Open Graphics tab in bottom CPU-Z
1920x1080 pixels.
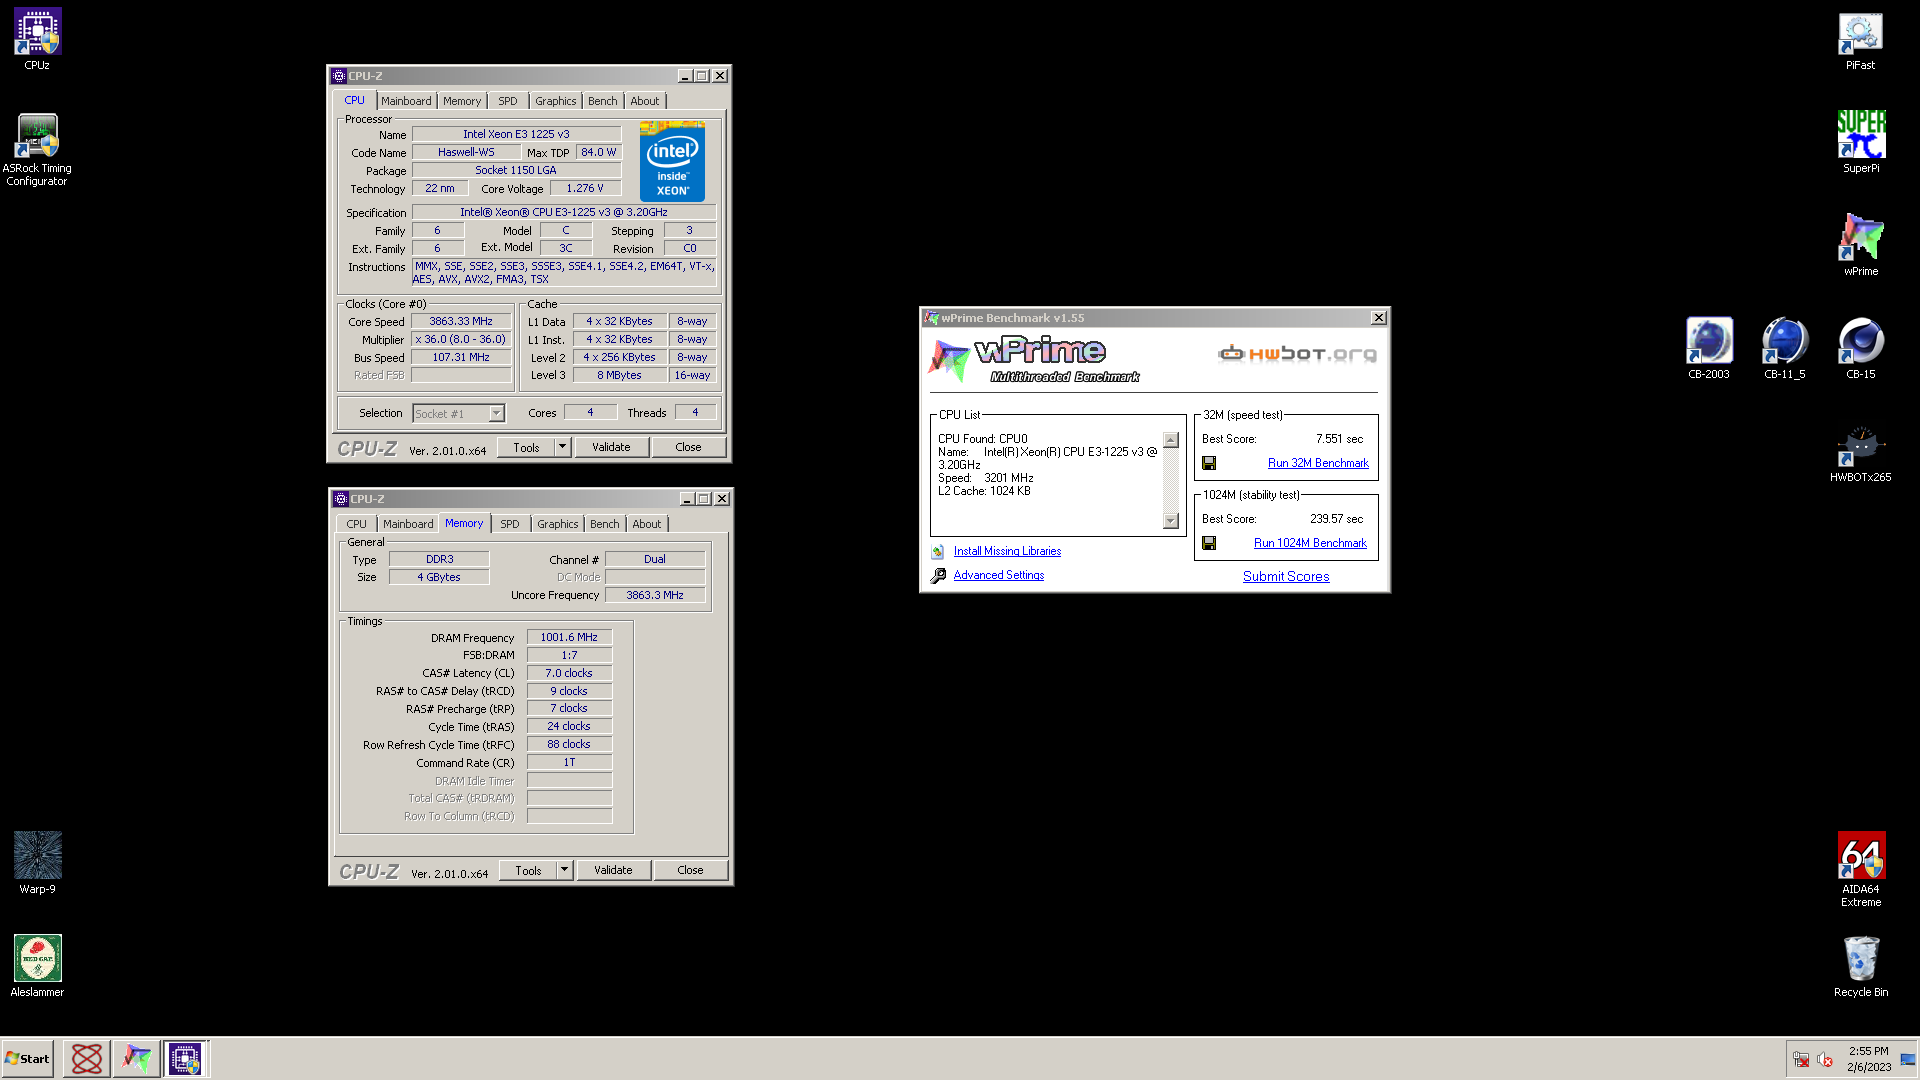tap(557, 524)
